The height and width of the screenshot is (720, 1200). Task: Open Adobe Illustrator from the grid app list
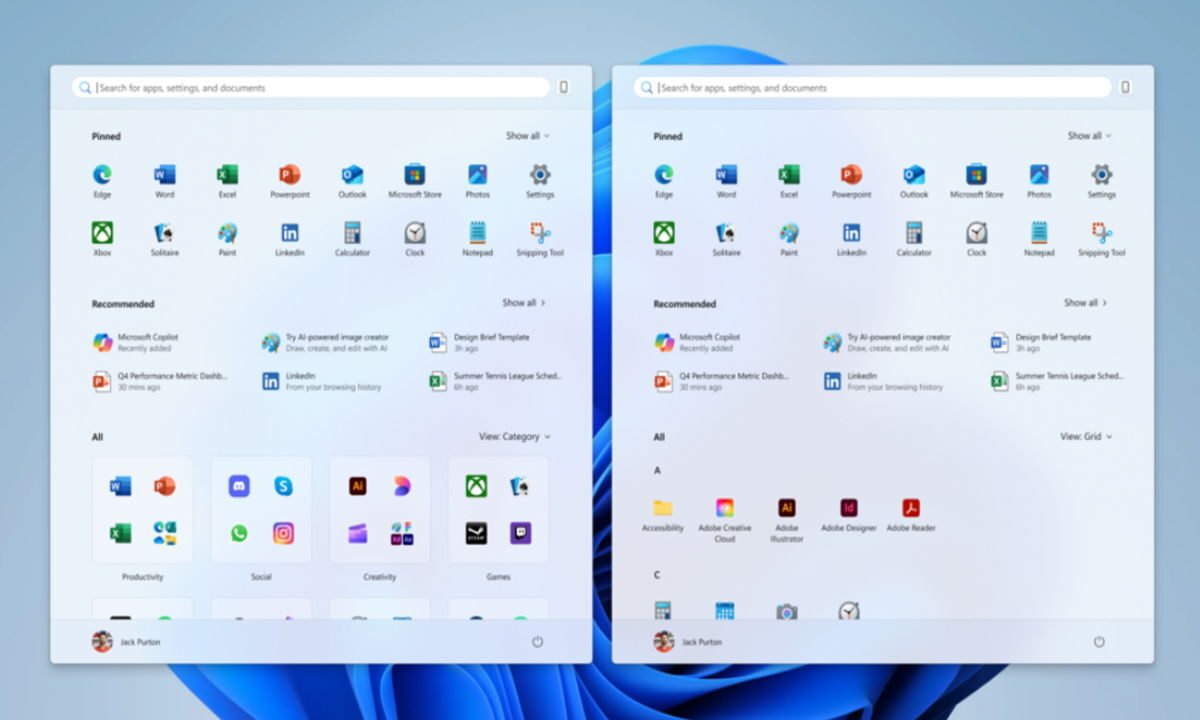pos(787,508)
